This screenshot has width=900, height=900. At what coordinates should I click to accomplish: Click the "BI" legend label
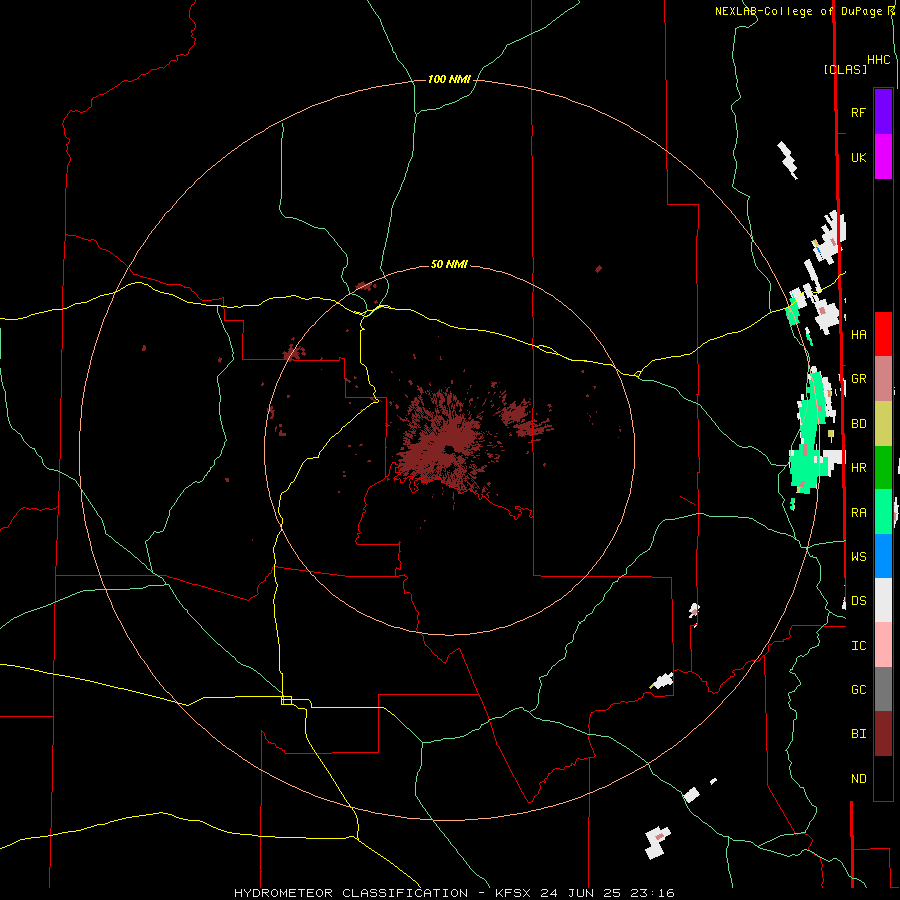pos(858,734)
